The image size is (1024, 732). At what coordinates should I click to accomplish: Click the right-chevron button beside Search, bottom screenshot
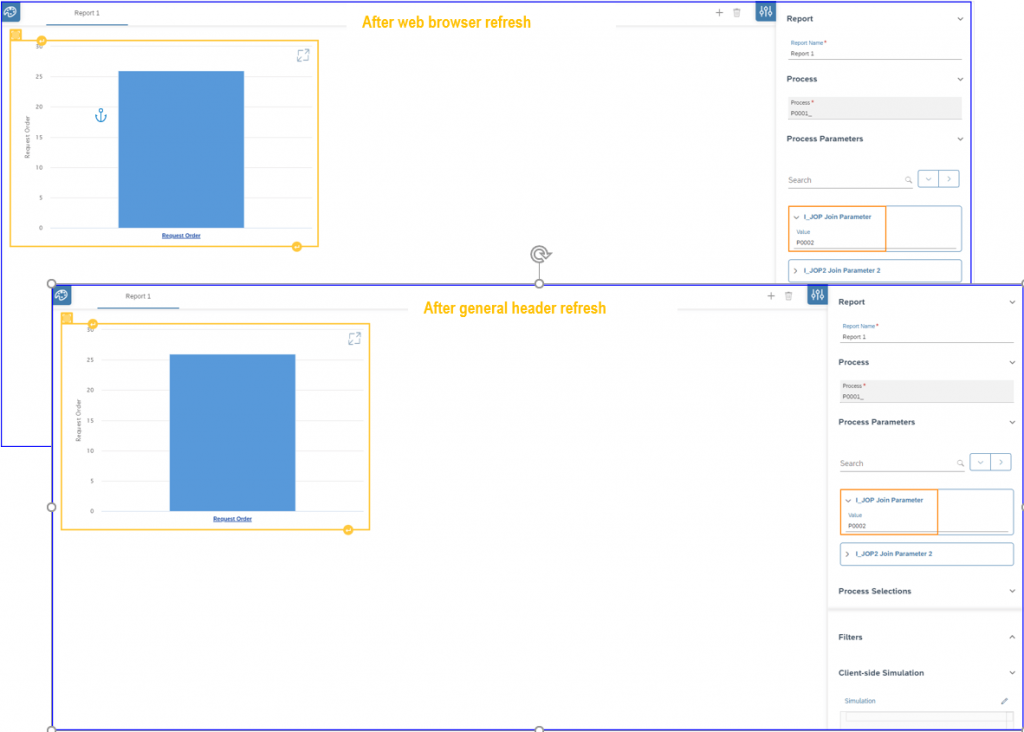pyautogui.click(x=1000, y=462)
